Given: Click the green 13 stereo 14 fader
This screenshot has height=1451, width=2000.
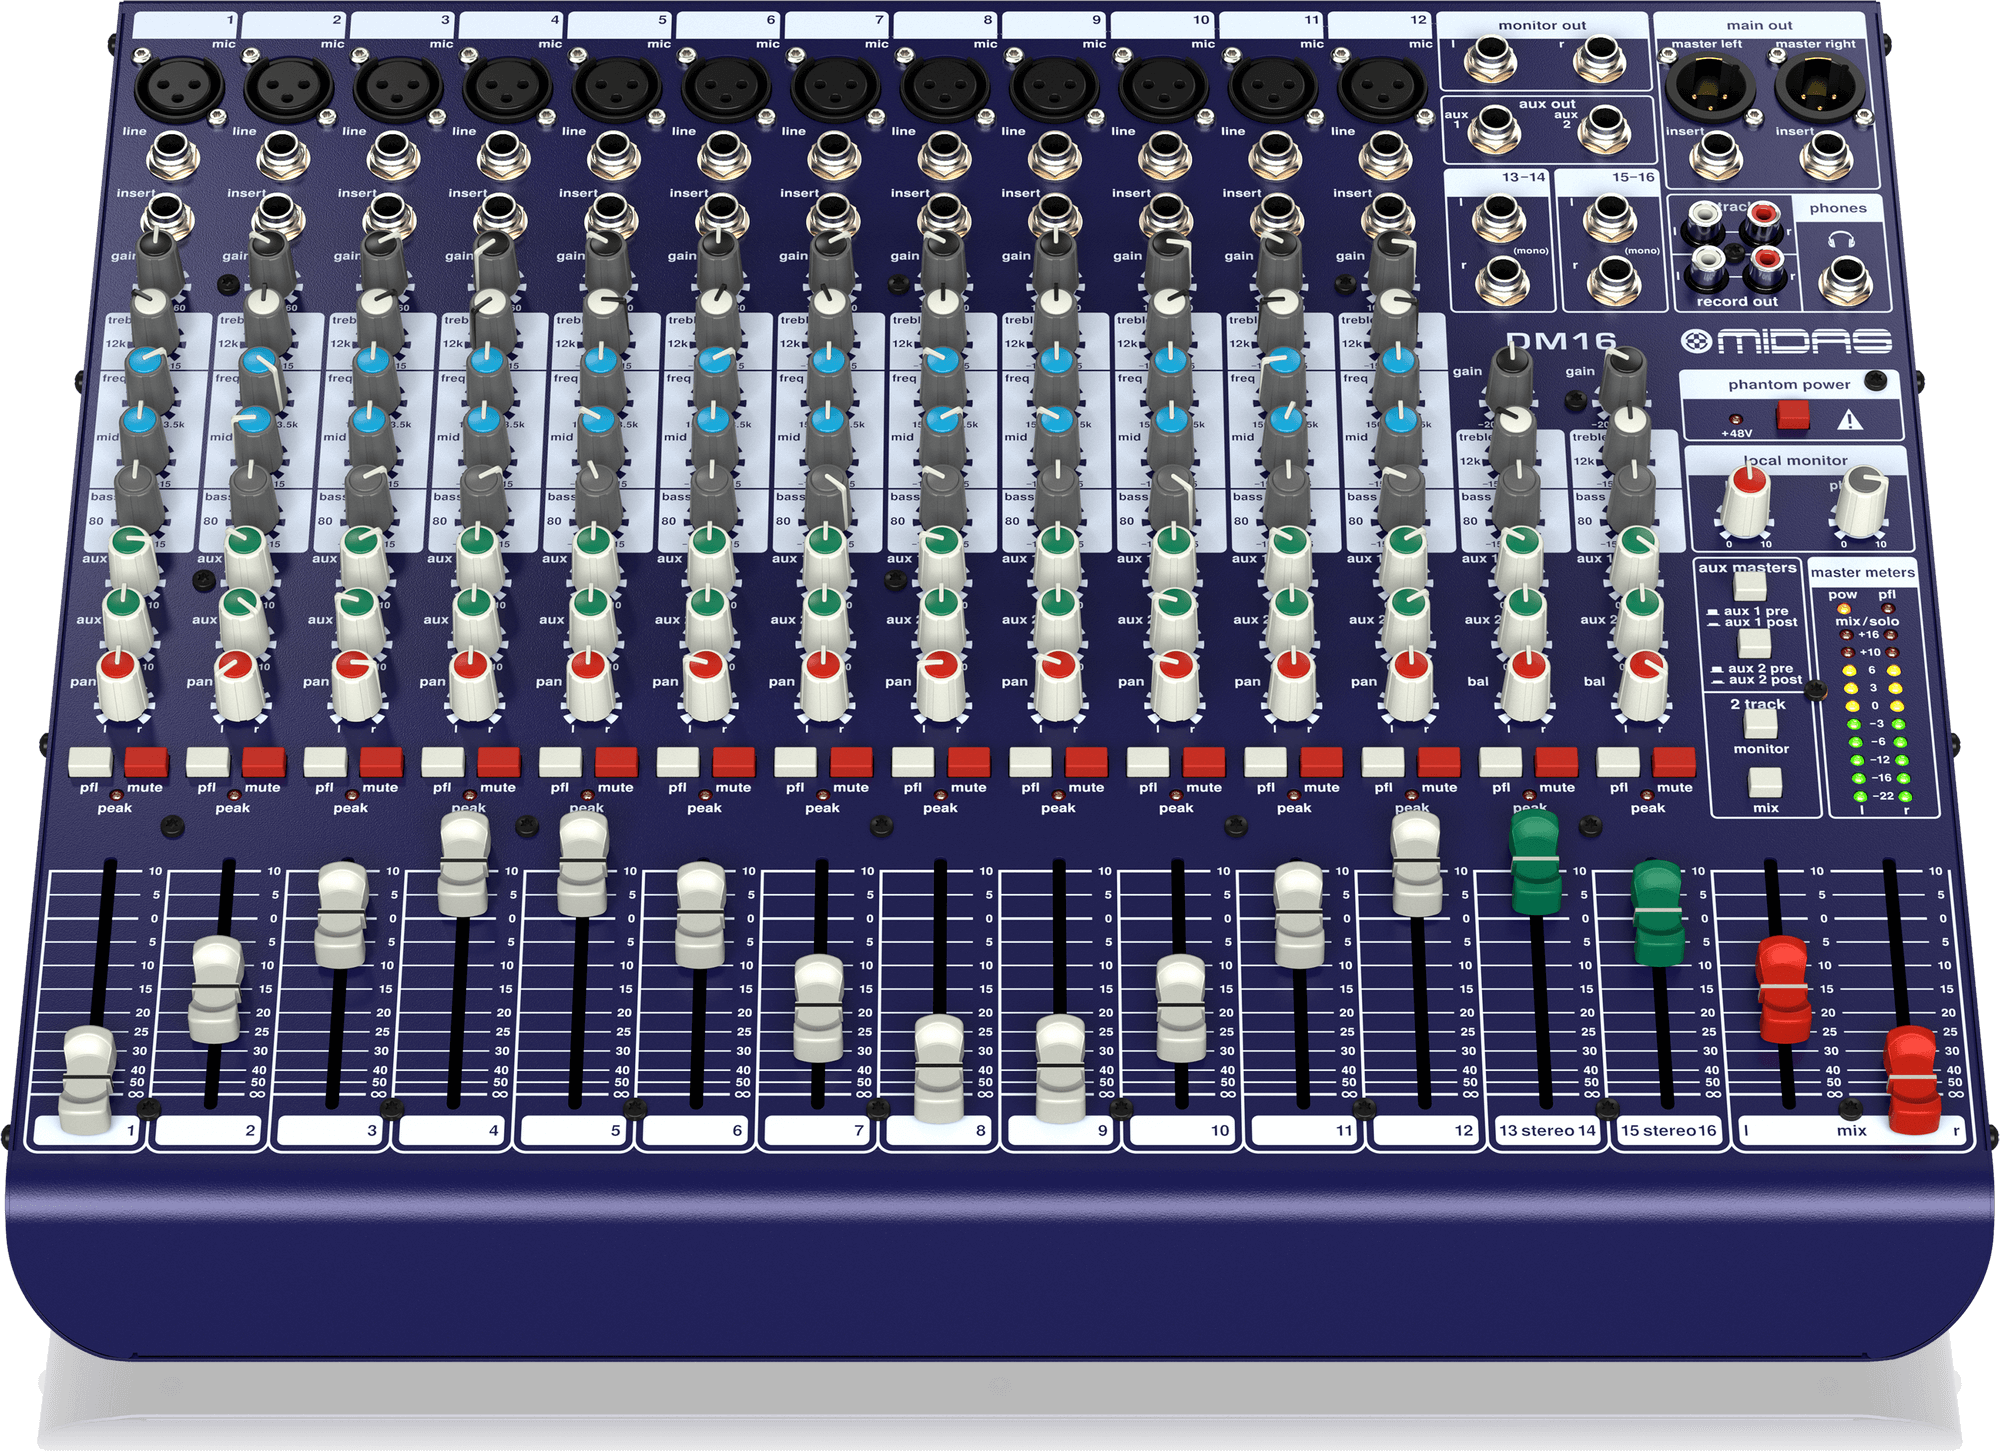Looking at the screenshot, I should [1535, 862].
